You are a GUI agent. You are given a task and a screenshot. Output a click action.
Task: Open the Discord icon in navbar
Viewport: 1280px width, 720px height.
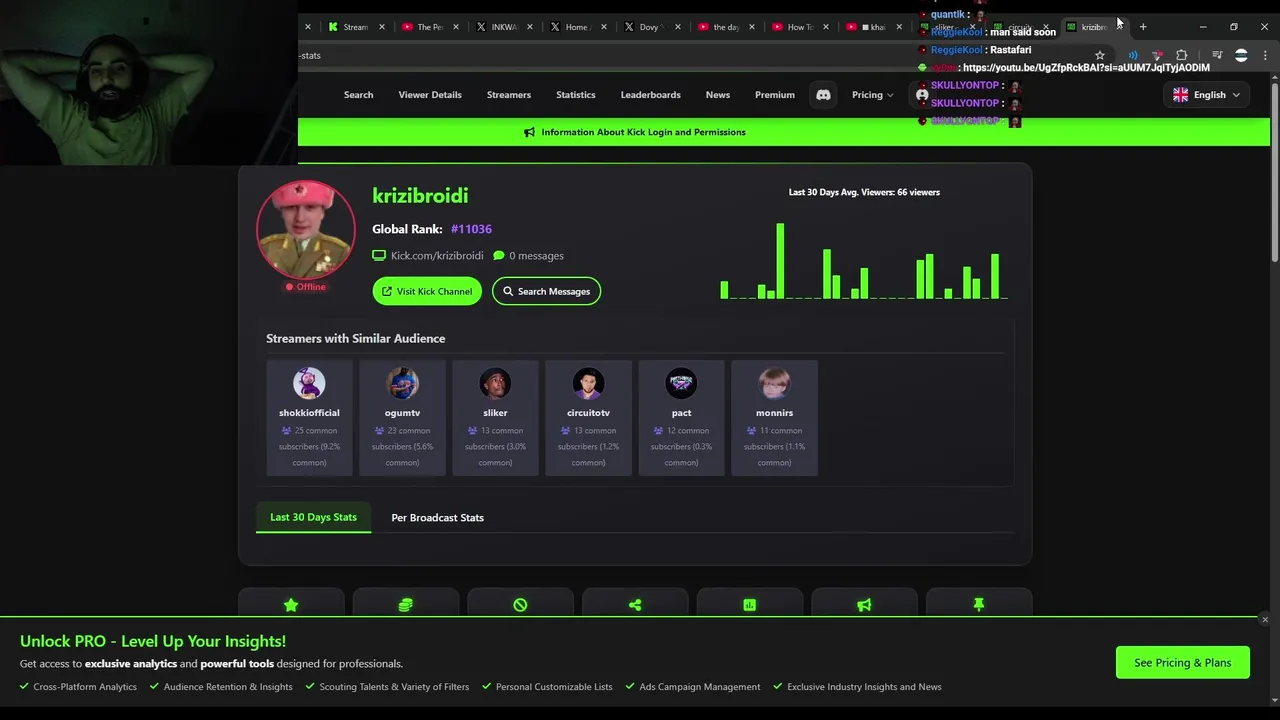(823, 95)
